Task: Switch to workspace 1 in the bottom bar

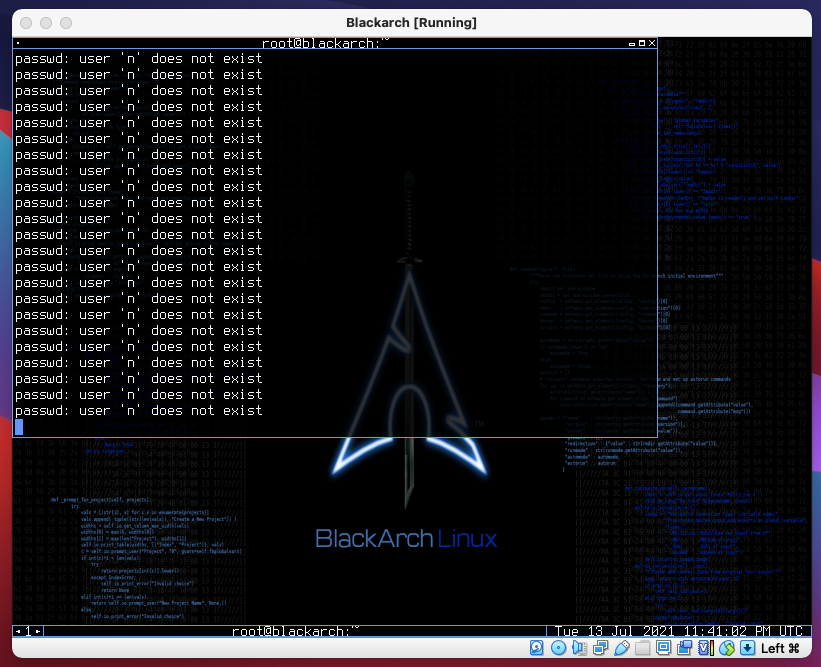Action: pyautogui.click(x=28, y=631)
